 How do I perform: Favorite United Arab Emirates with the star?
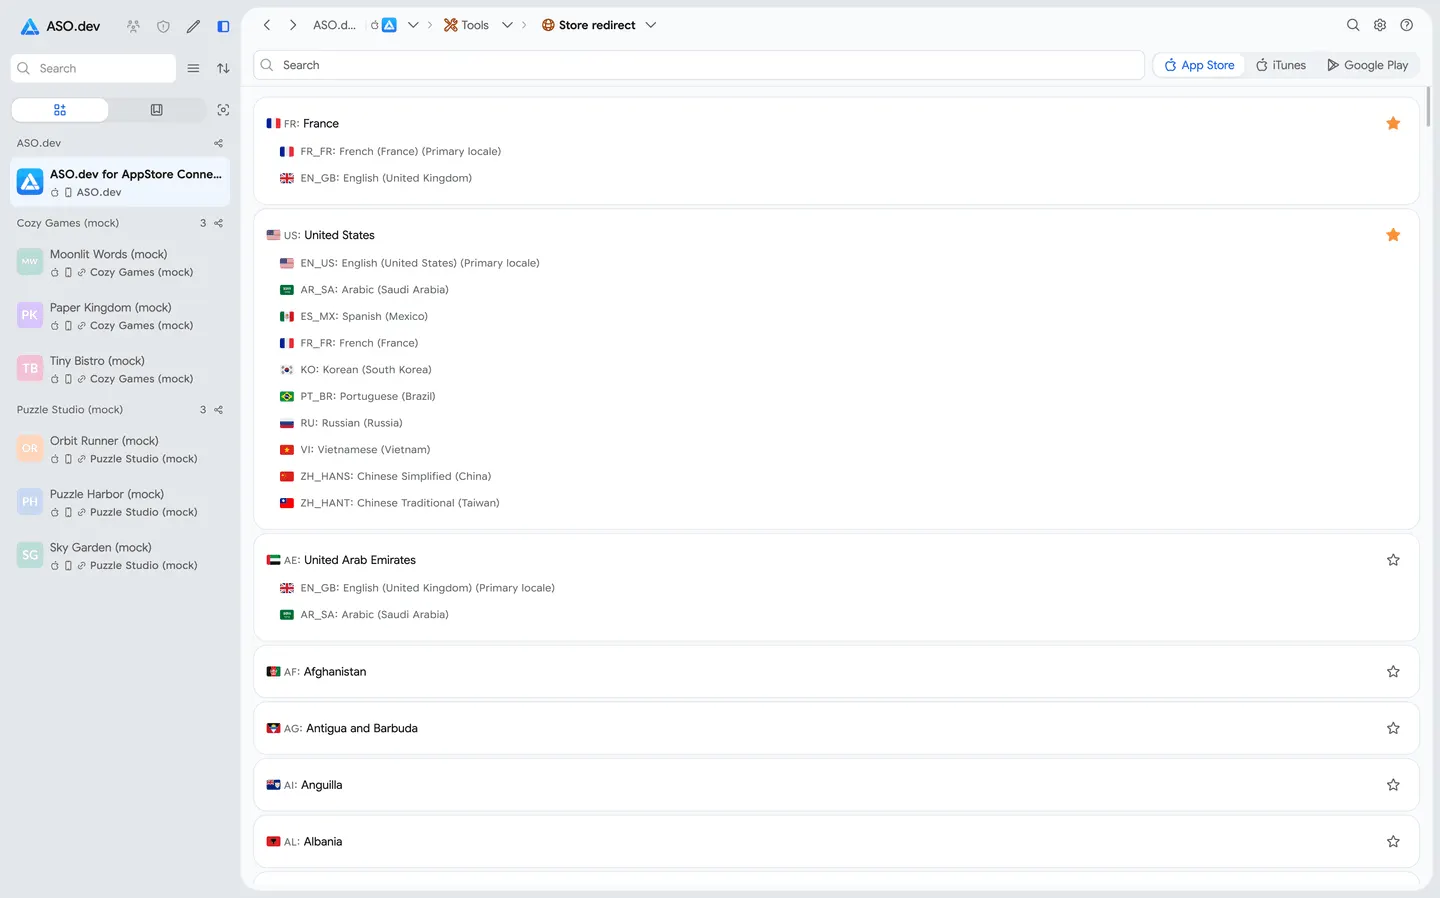coord(1393,560)
